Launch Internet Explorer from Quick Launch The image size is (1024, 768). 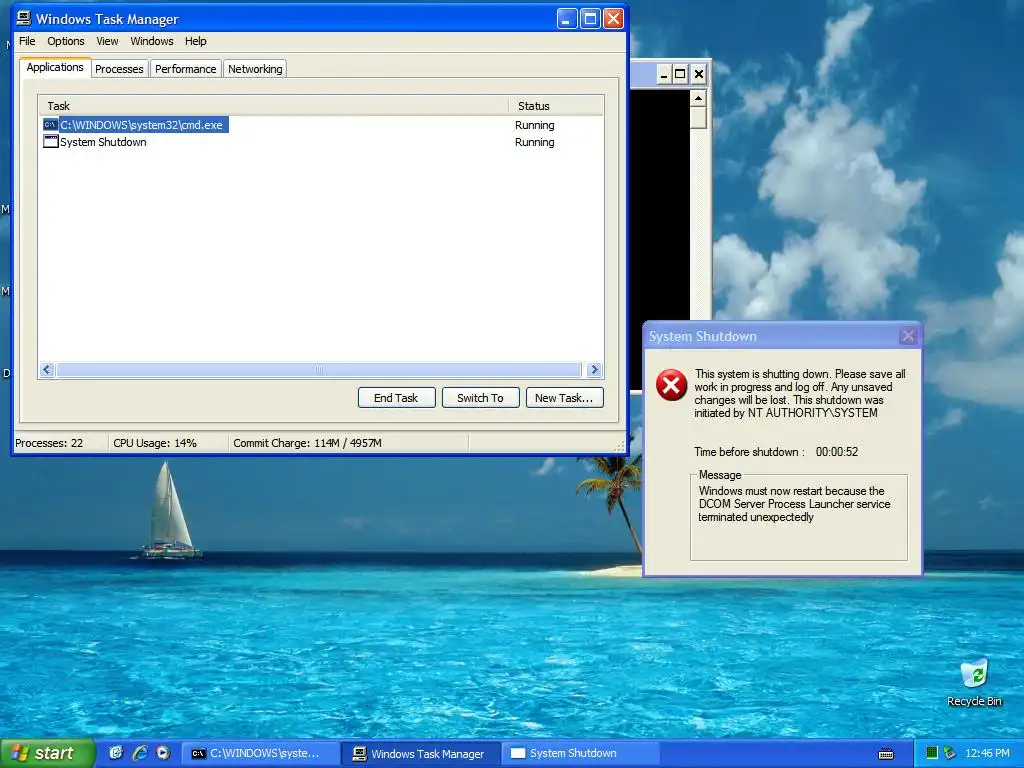pos(140,753)
